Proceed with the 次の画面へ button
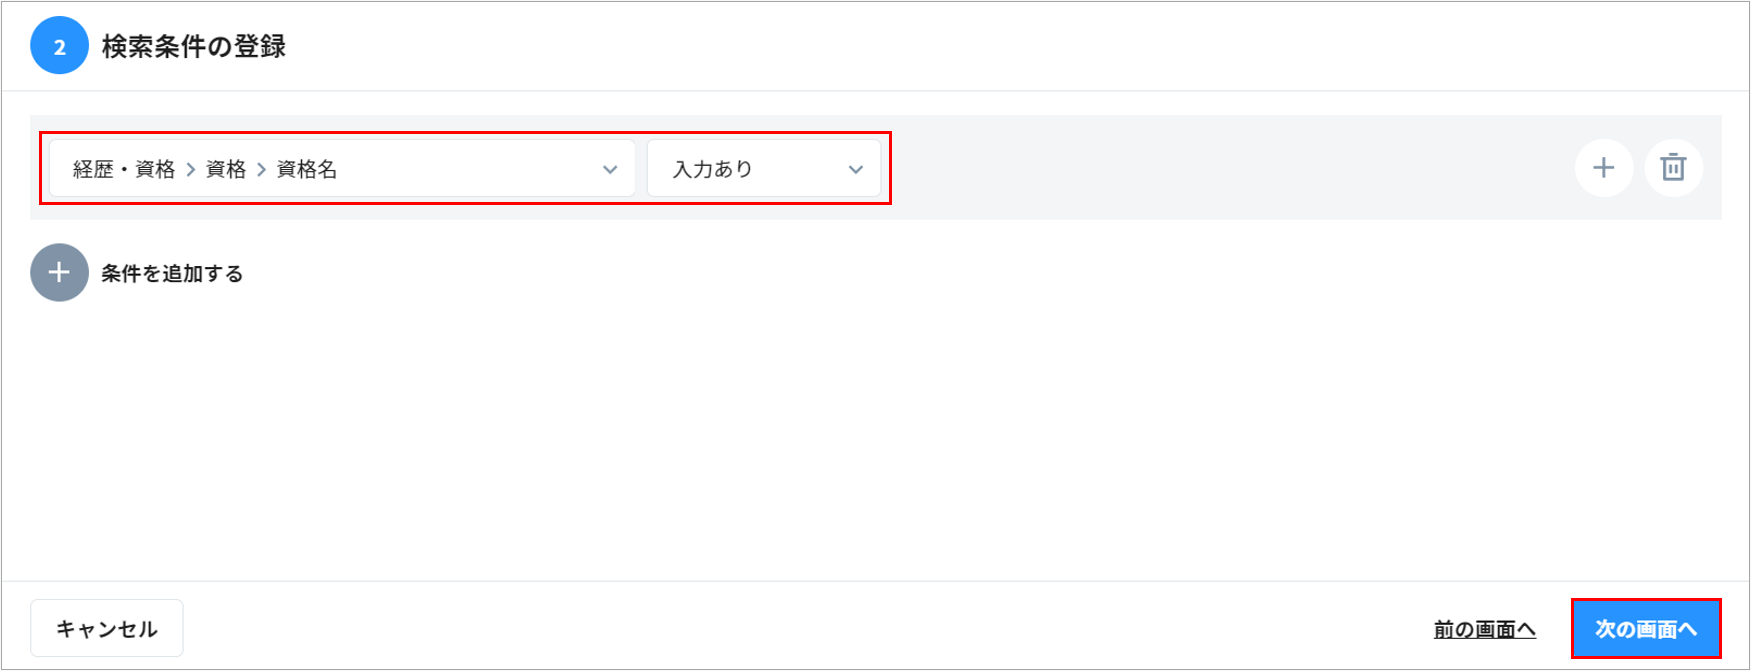 coord(1645,629)
